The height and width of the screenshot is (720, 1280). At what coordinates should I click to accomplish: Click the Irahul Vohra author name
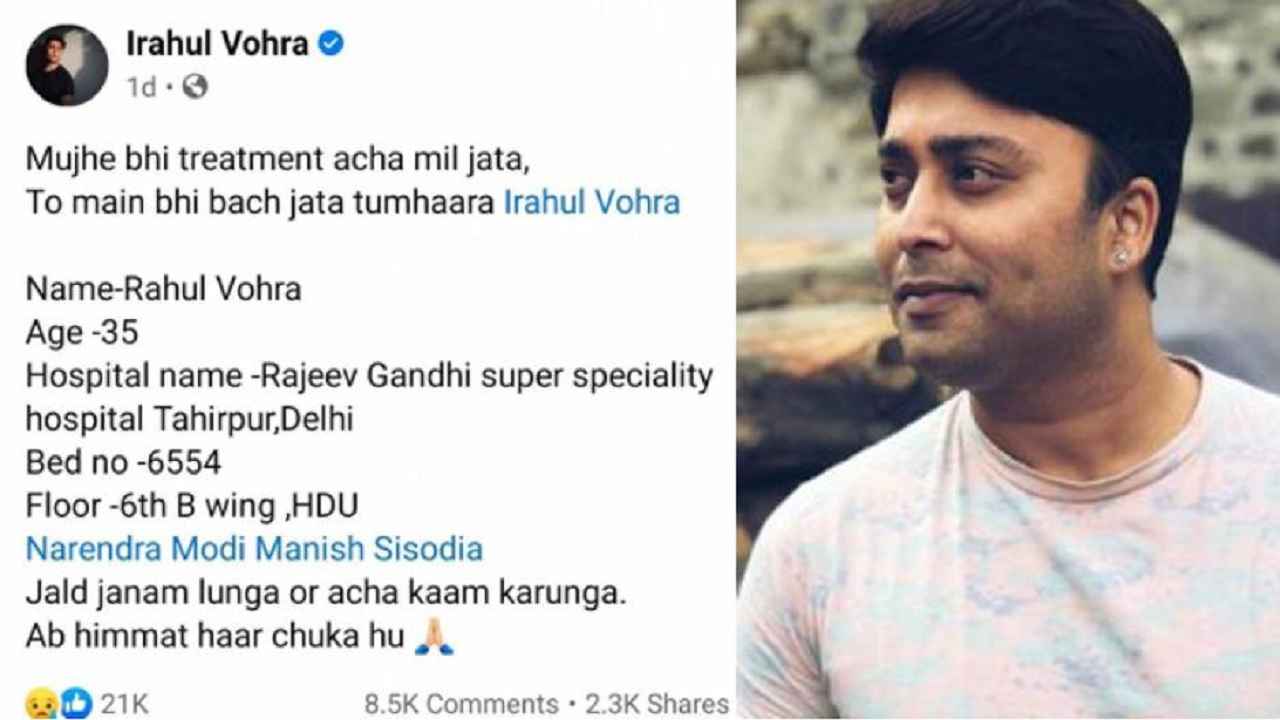tap(216, 44)
